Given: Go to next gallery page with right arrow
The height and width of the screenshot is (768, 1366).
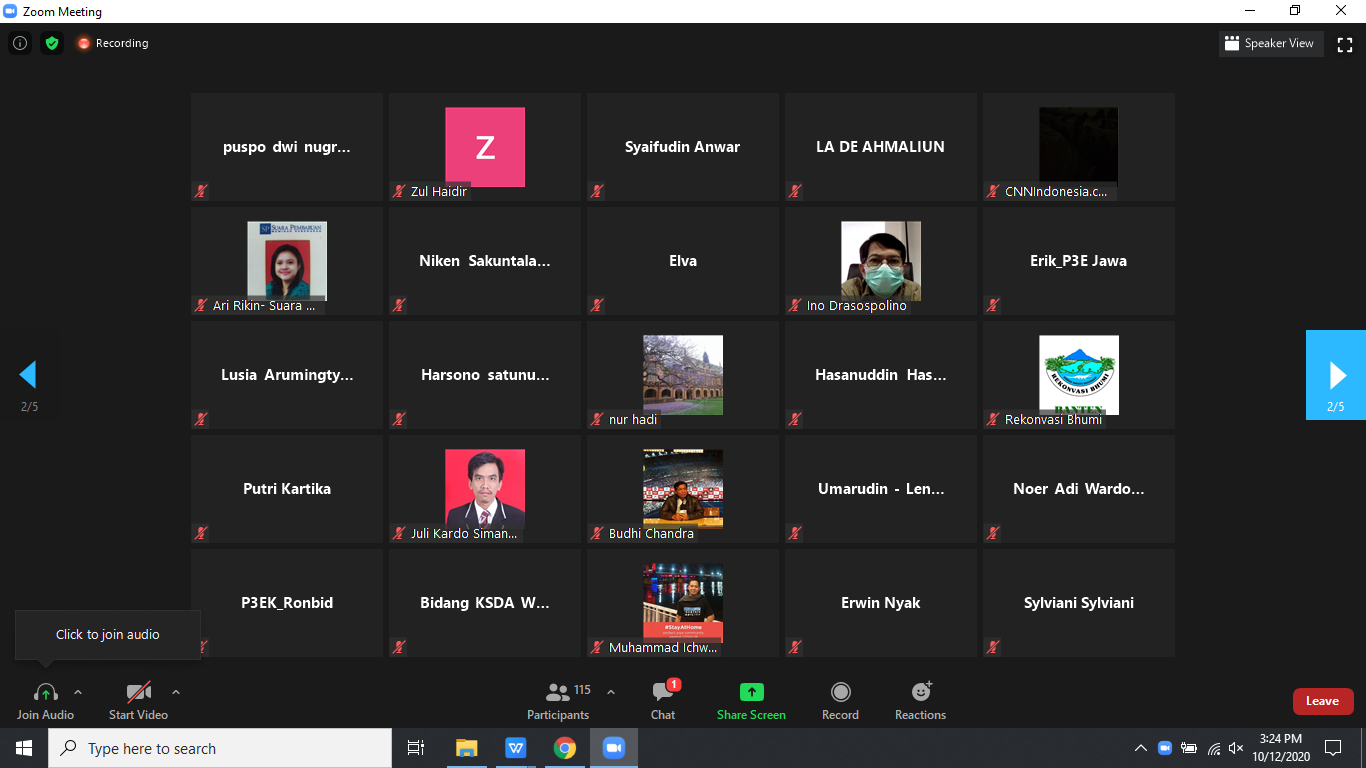Looking at the screenshot, I should pyautogui.click(x=1336, y=375).
